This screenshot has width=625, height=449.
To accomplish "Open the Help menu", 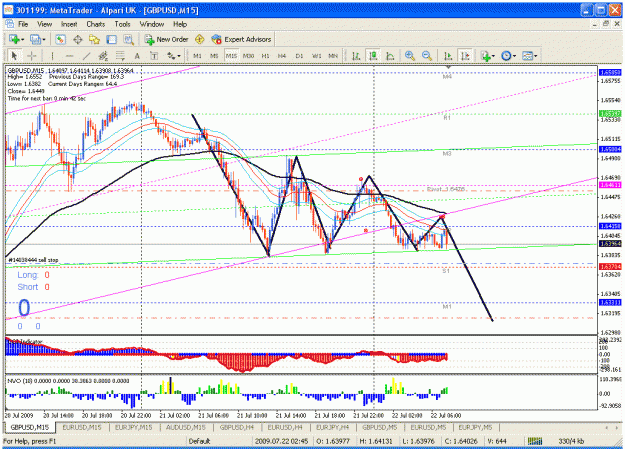I will point(180,24).
